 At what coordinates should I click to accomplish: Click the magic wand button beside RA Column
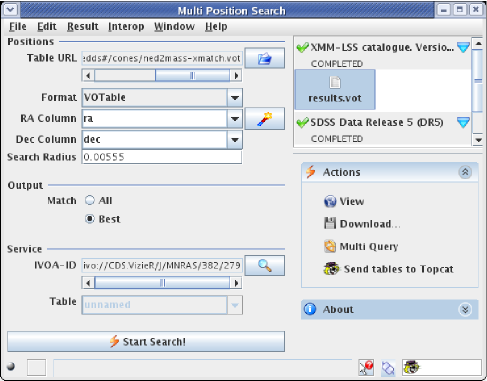[x=265, y=119]
